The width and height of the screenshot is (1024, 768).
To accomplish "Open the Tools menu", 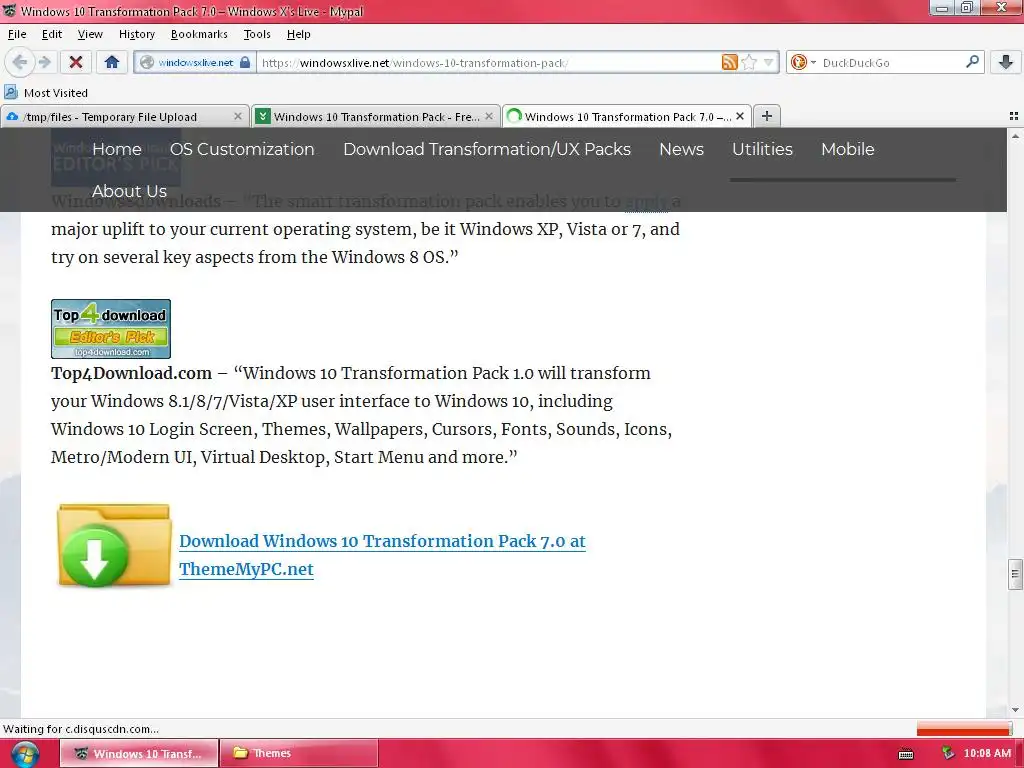I will [x=257, y=34].
